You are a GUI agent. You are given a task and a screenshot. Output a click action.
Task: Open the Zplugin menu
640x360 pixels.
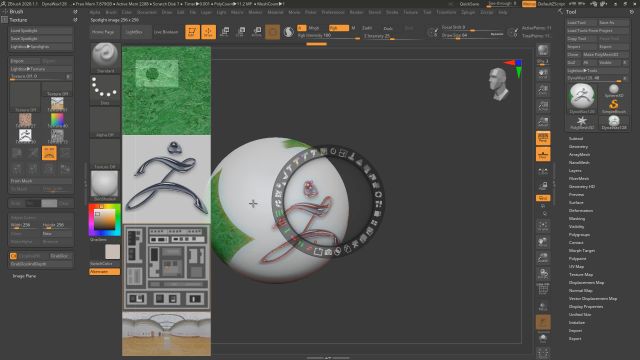click(x=468, y=12)
